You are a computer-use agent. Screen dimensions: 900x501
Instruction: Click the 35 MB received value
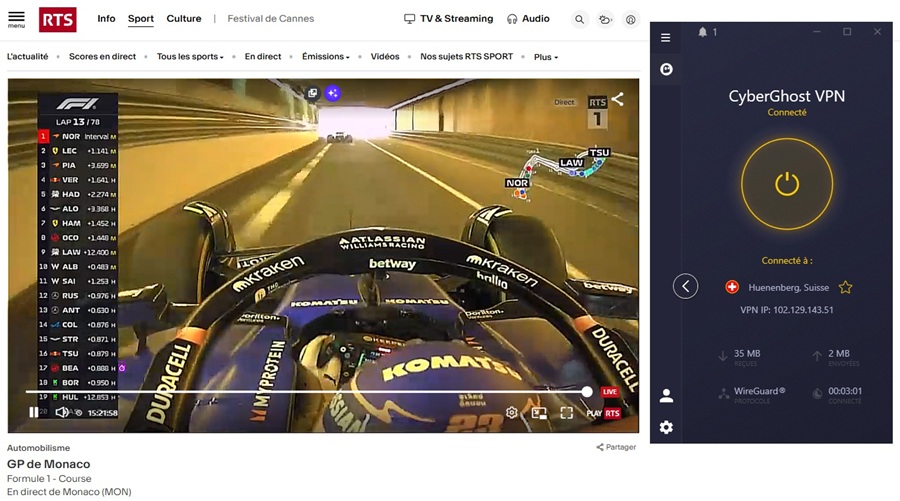tap(747, 354)
